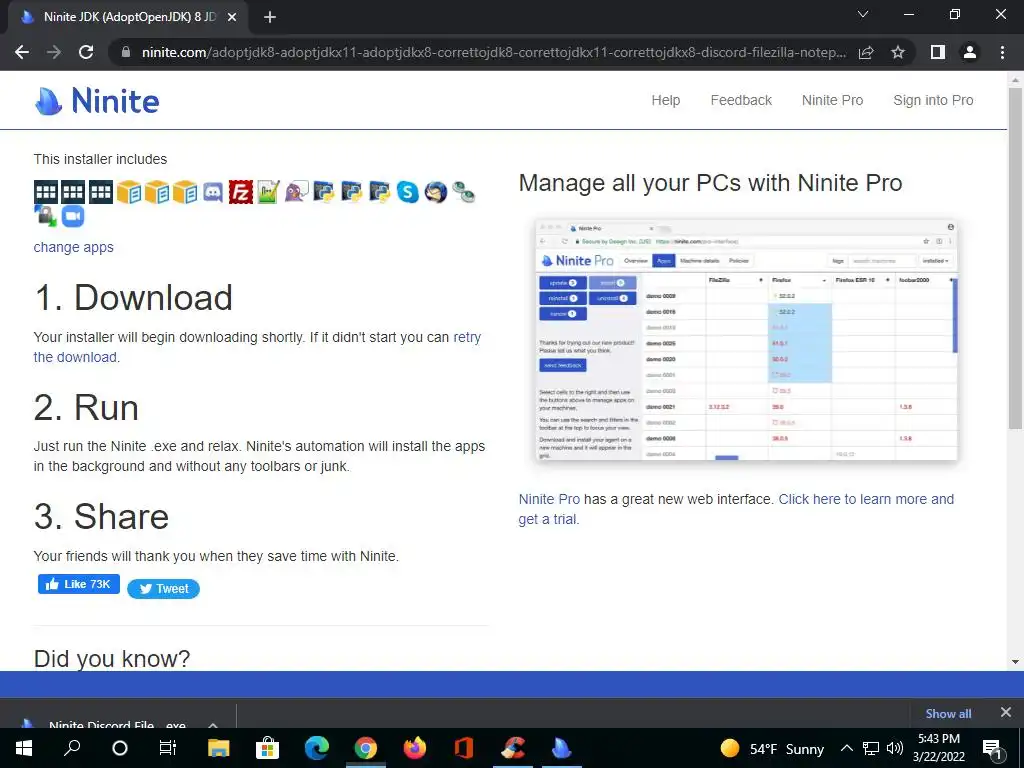Screen dimensions: 1024x768
Task: Bookmark this page with the star icon
Action: (x=898, y=52)
